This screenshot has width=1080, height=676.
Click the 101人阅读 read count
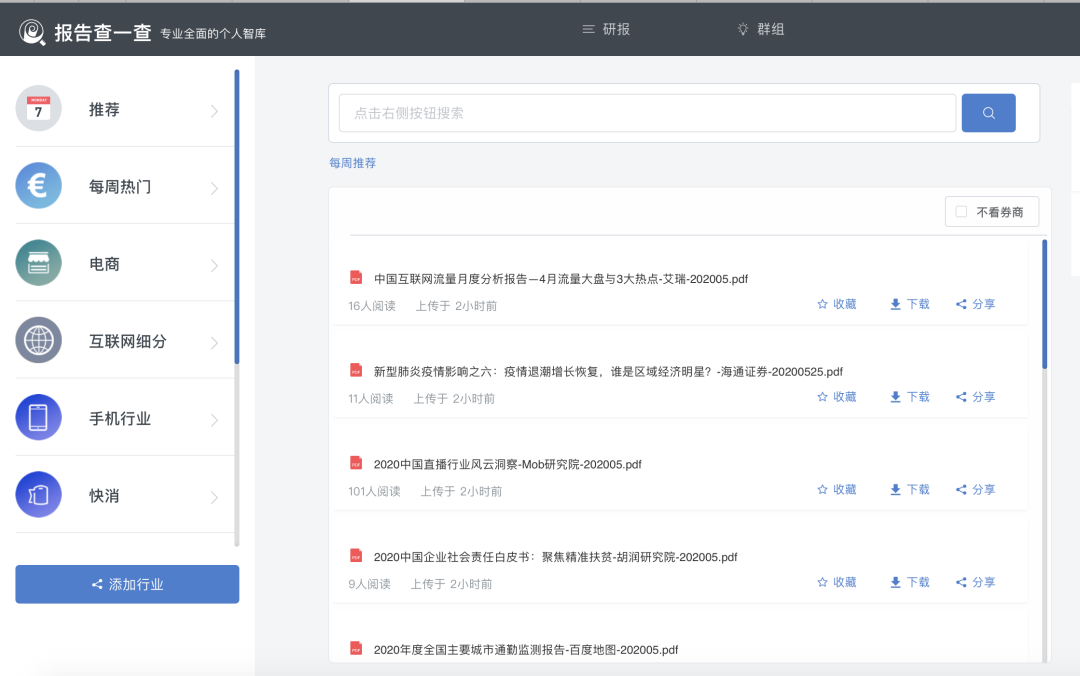[x=374, y=491]
